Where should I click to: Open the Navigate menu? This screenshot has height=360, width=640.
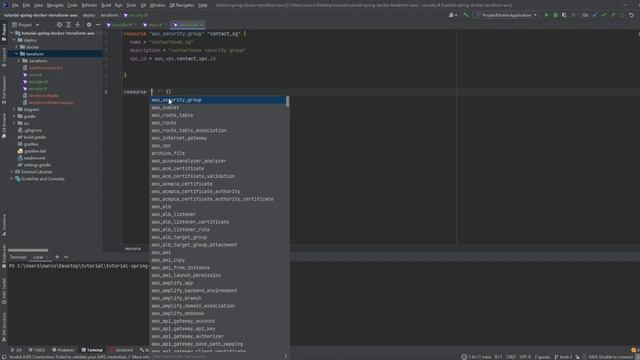(55, 5)
